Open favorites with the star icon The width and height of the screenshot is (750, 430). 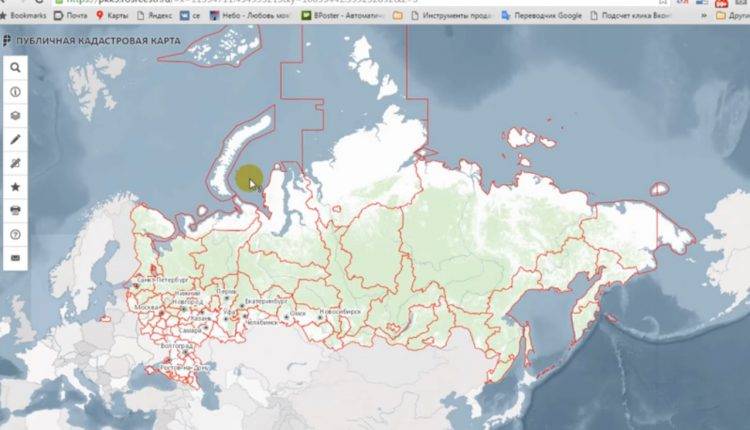pyautogui.click(x=16, y=187)
